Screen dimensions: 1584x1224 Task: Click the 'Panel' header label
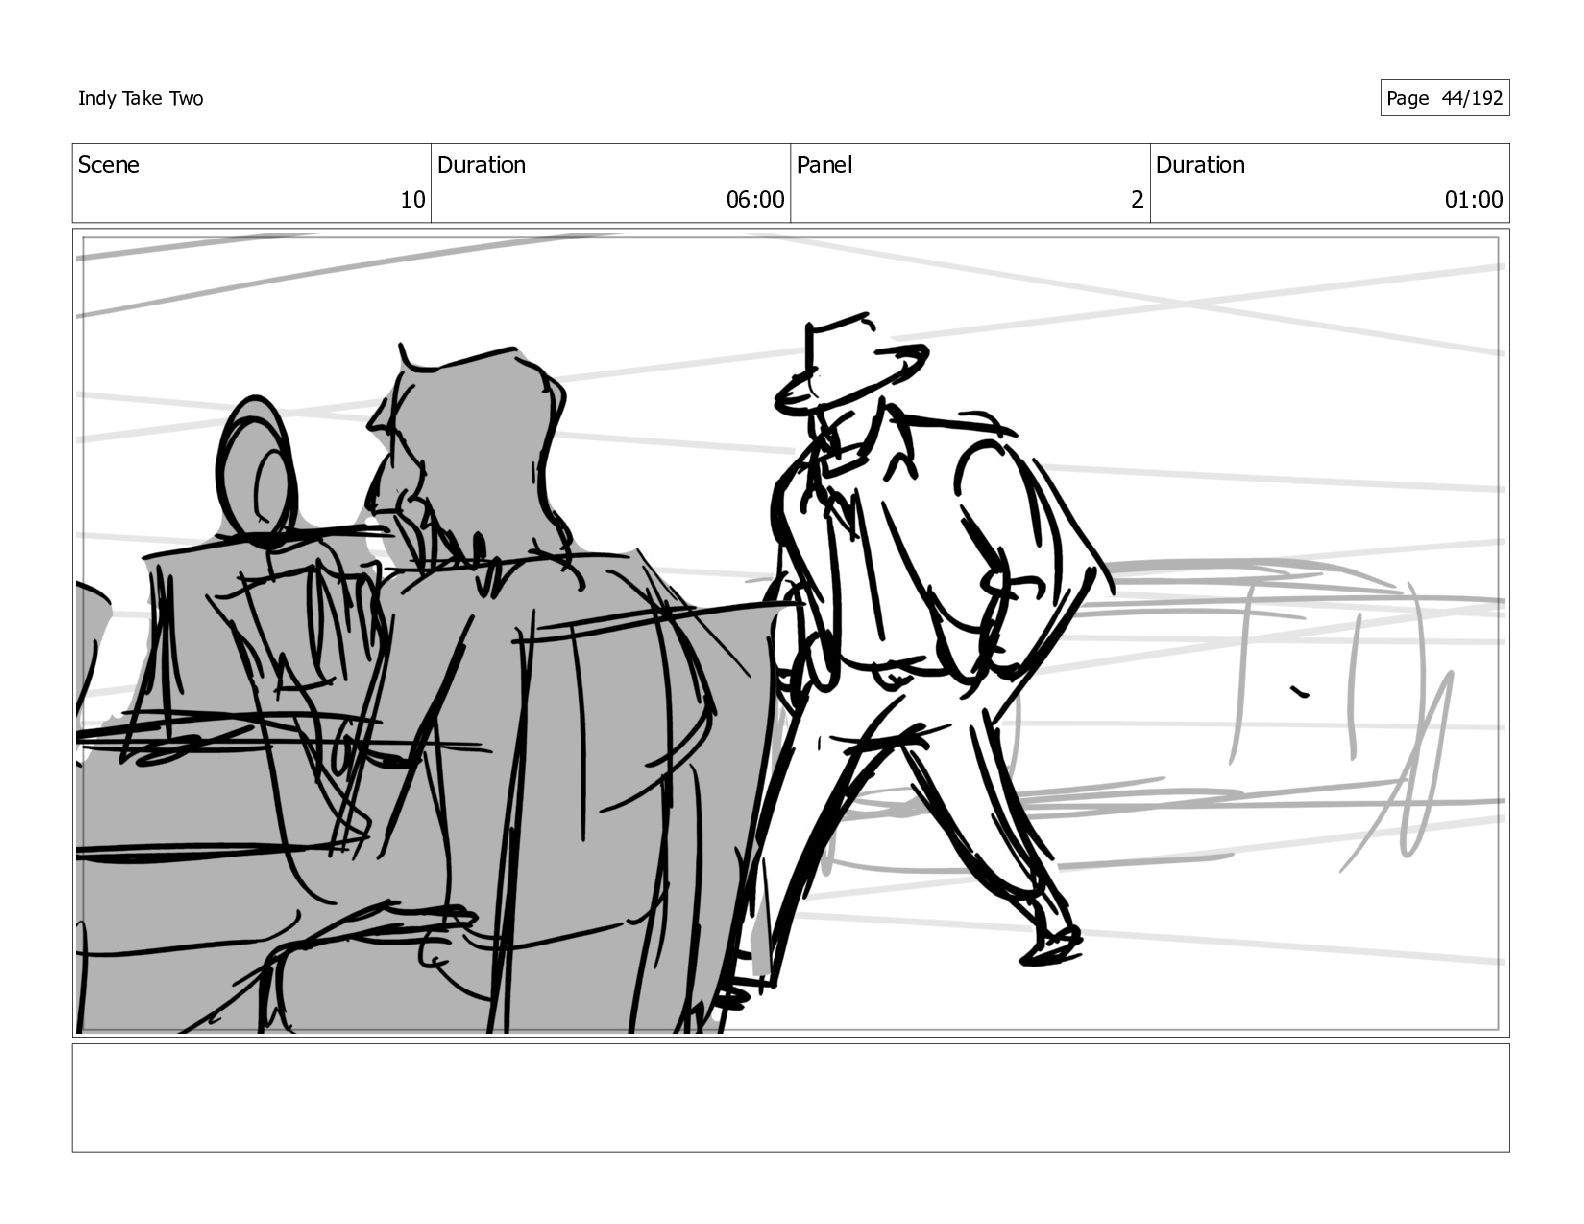coord(824,165)
